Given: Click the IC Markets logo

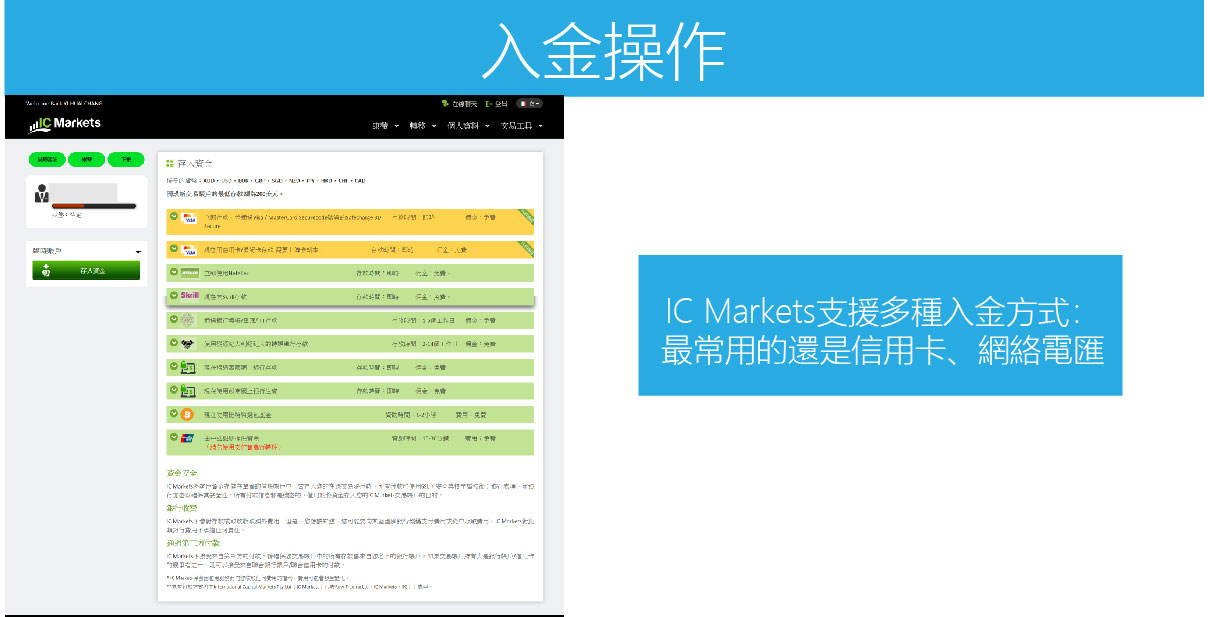Looking at the screenshot, I should [x=66, y=124].
